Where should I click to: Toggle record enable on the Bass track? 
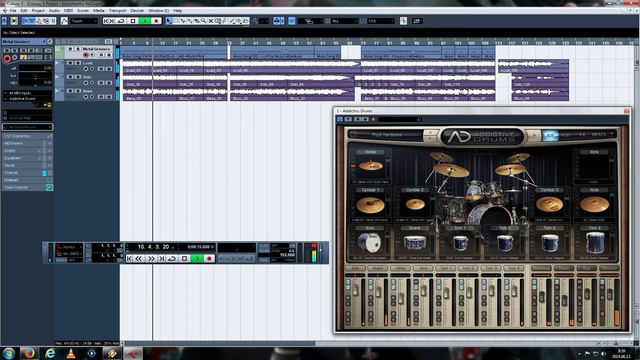tap(85, 97)
